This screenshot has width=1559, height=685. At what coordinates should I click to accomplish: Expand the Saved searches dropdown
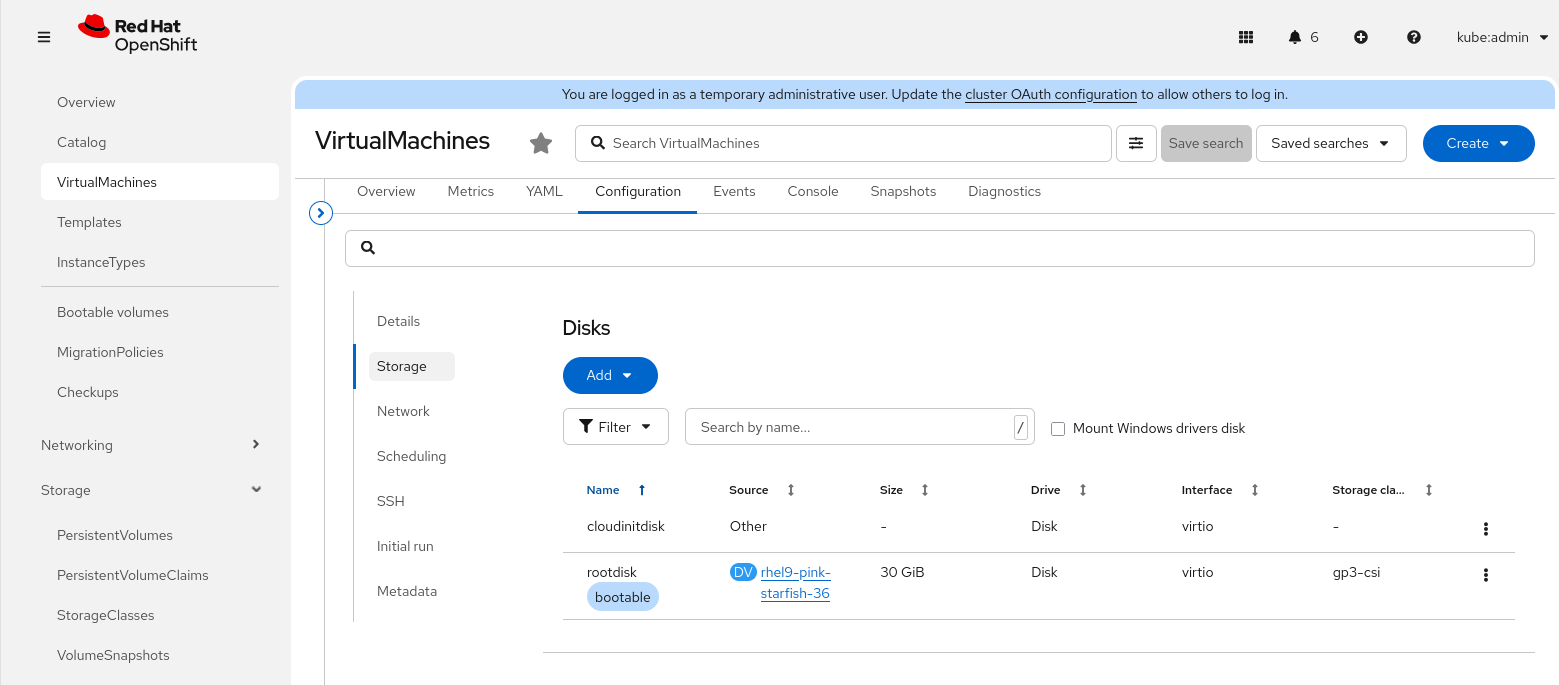click(1330, 143)
